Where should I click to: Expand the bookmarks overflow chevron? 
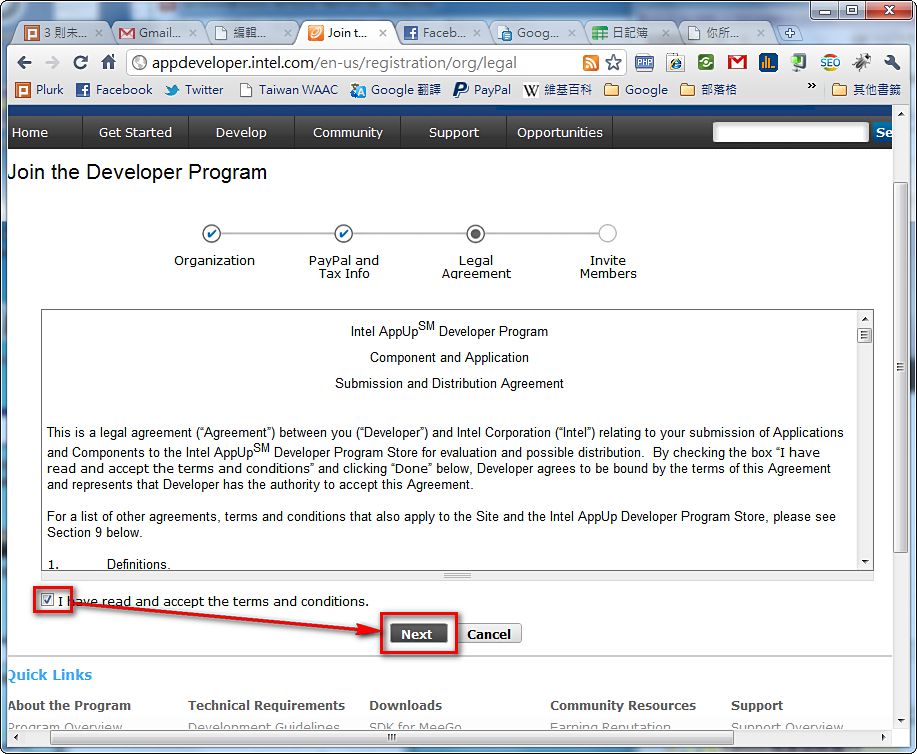[811, 86]
